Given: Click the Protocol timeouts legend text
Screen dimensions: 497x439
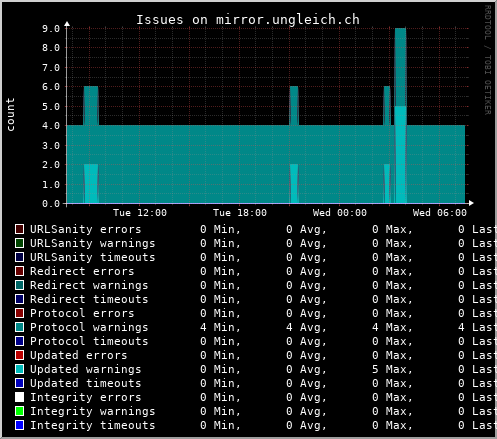Looking at the screenshot, I should [89, 341].
